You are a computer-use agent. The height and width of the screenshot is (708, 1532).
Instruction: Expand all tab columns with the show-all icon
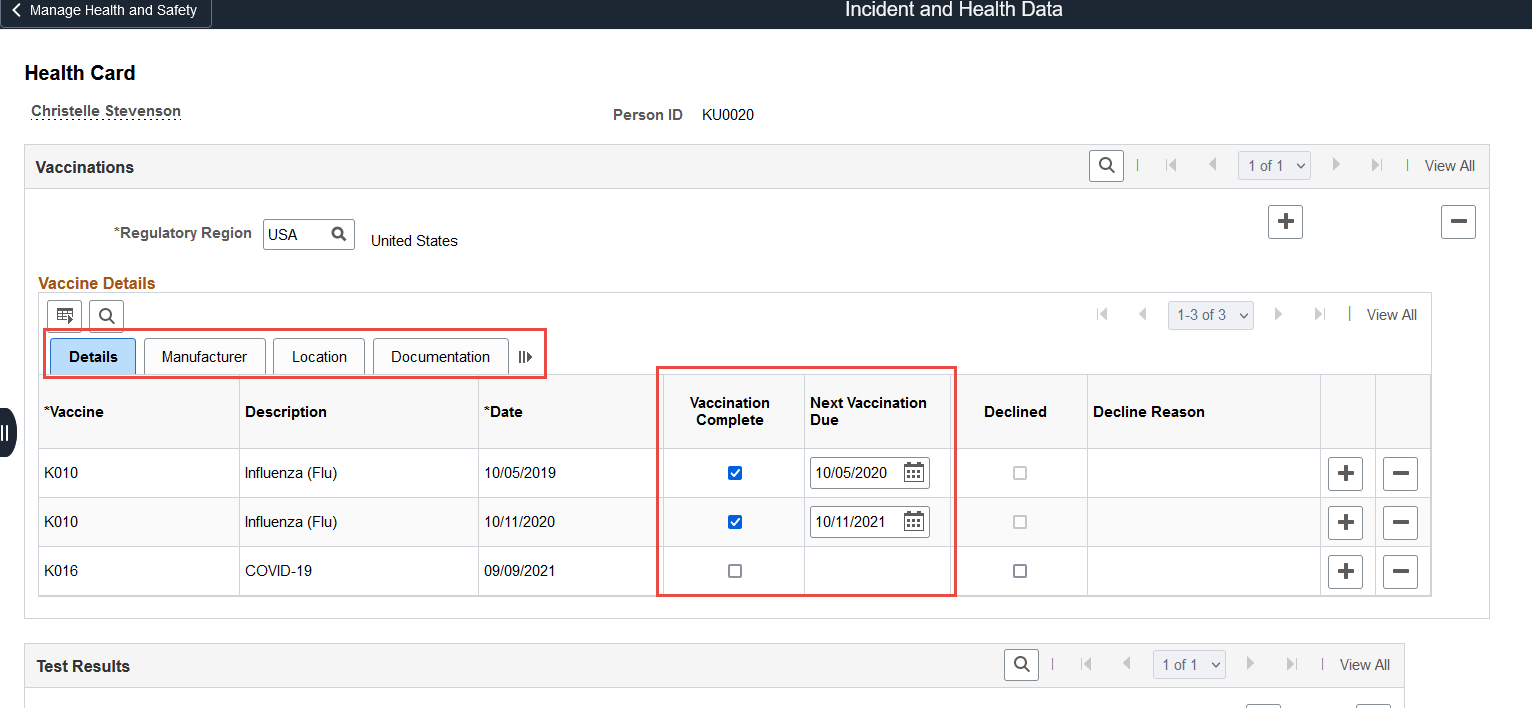525,357
